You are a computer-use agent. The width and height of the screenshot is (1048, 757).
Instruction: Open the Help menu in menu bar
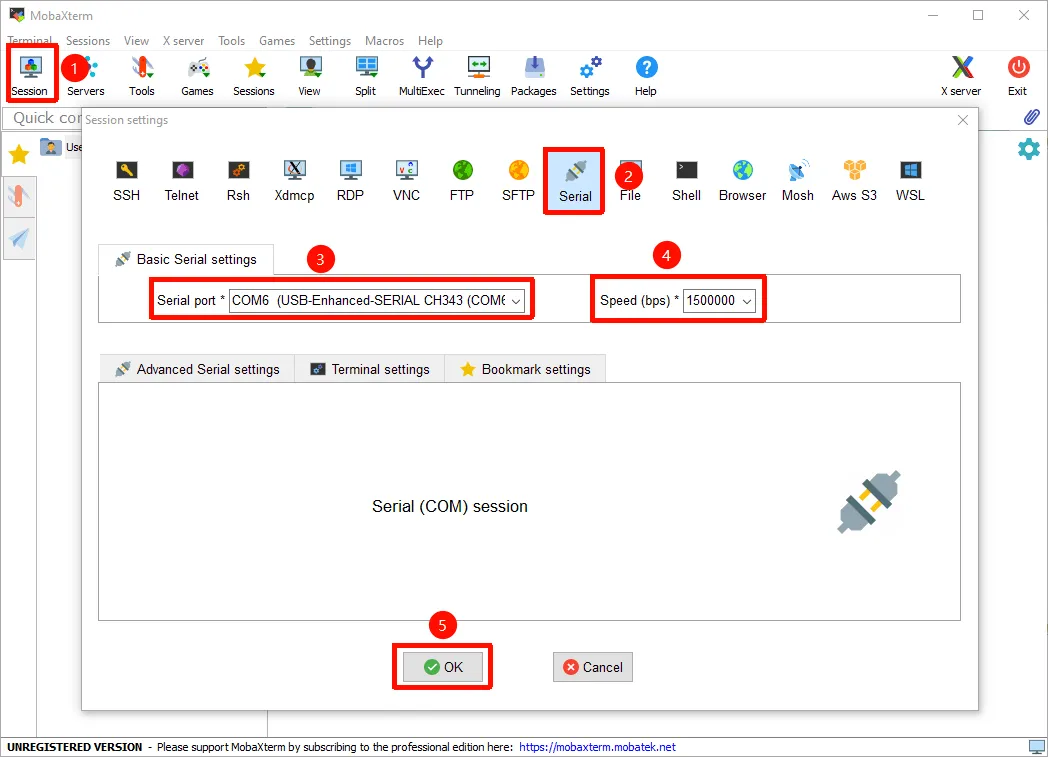pyautogui.click(x=430, y=41)
